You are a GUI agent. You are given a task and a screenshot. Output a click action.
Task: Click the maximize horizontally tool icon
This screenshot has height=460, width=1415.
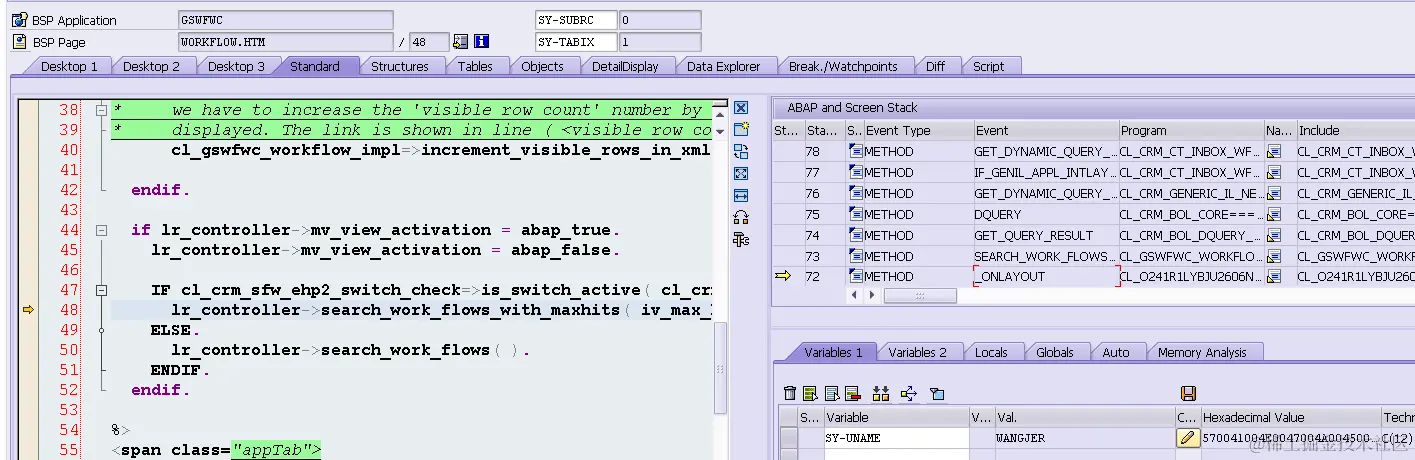coord(741,195)
